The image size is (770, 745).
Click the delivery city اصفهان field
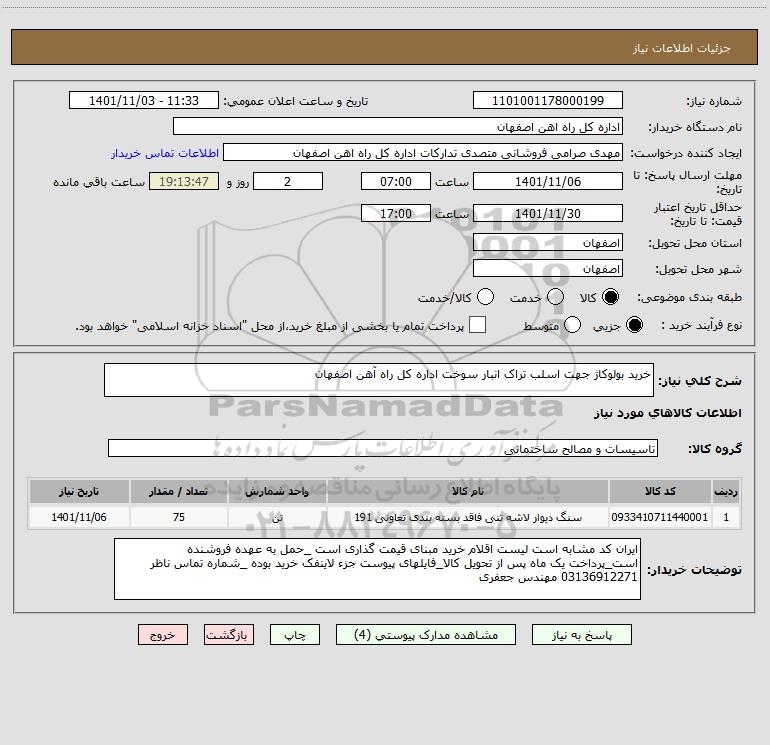pos(548,269)
